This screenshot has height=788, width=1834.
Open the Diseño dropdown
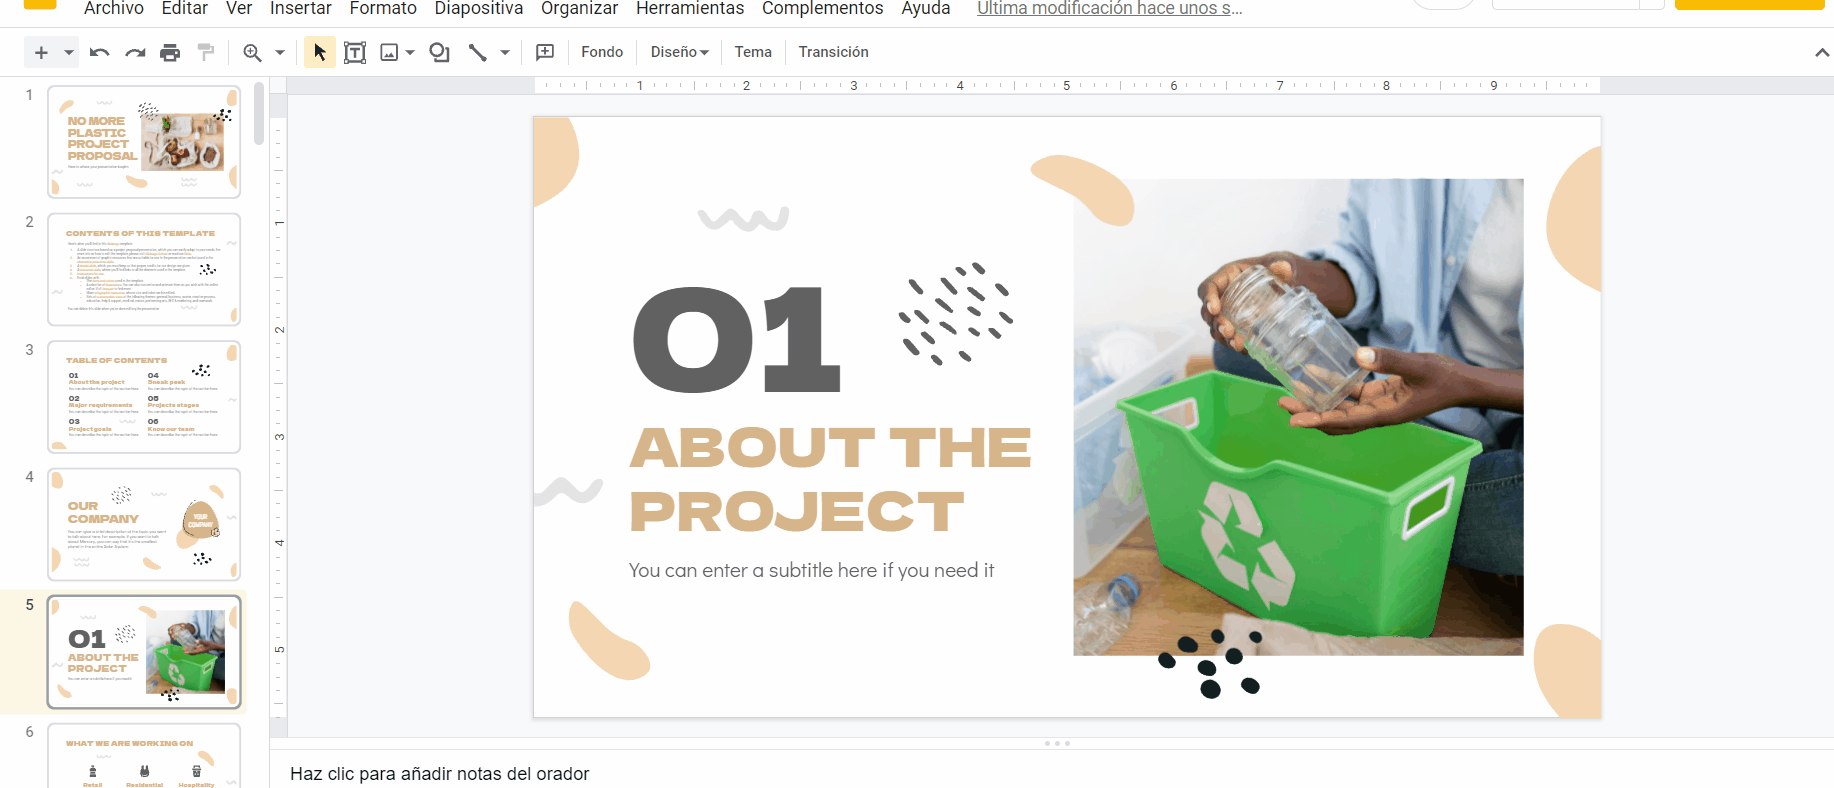pos(680,52)
